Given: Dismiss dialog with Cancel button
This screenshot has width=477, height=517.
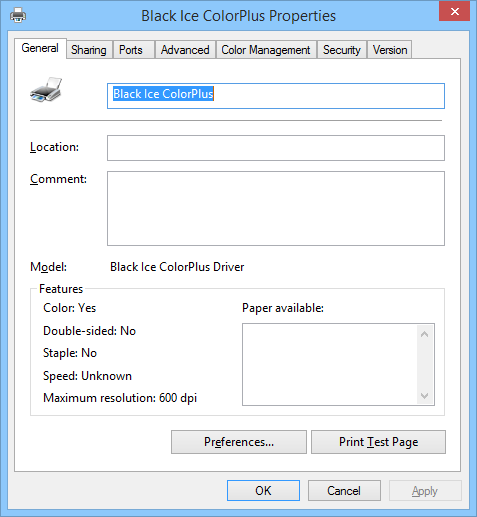Looking at the screenshot, I should pos(344,491).
